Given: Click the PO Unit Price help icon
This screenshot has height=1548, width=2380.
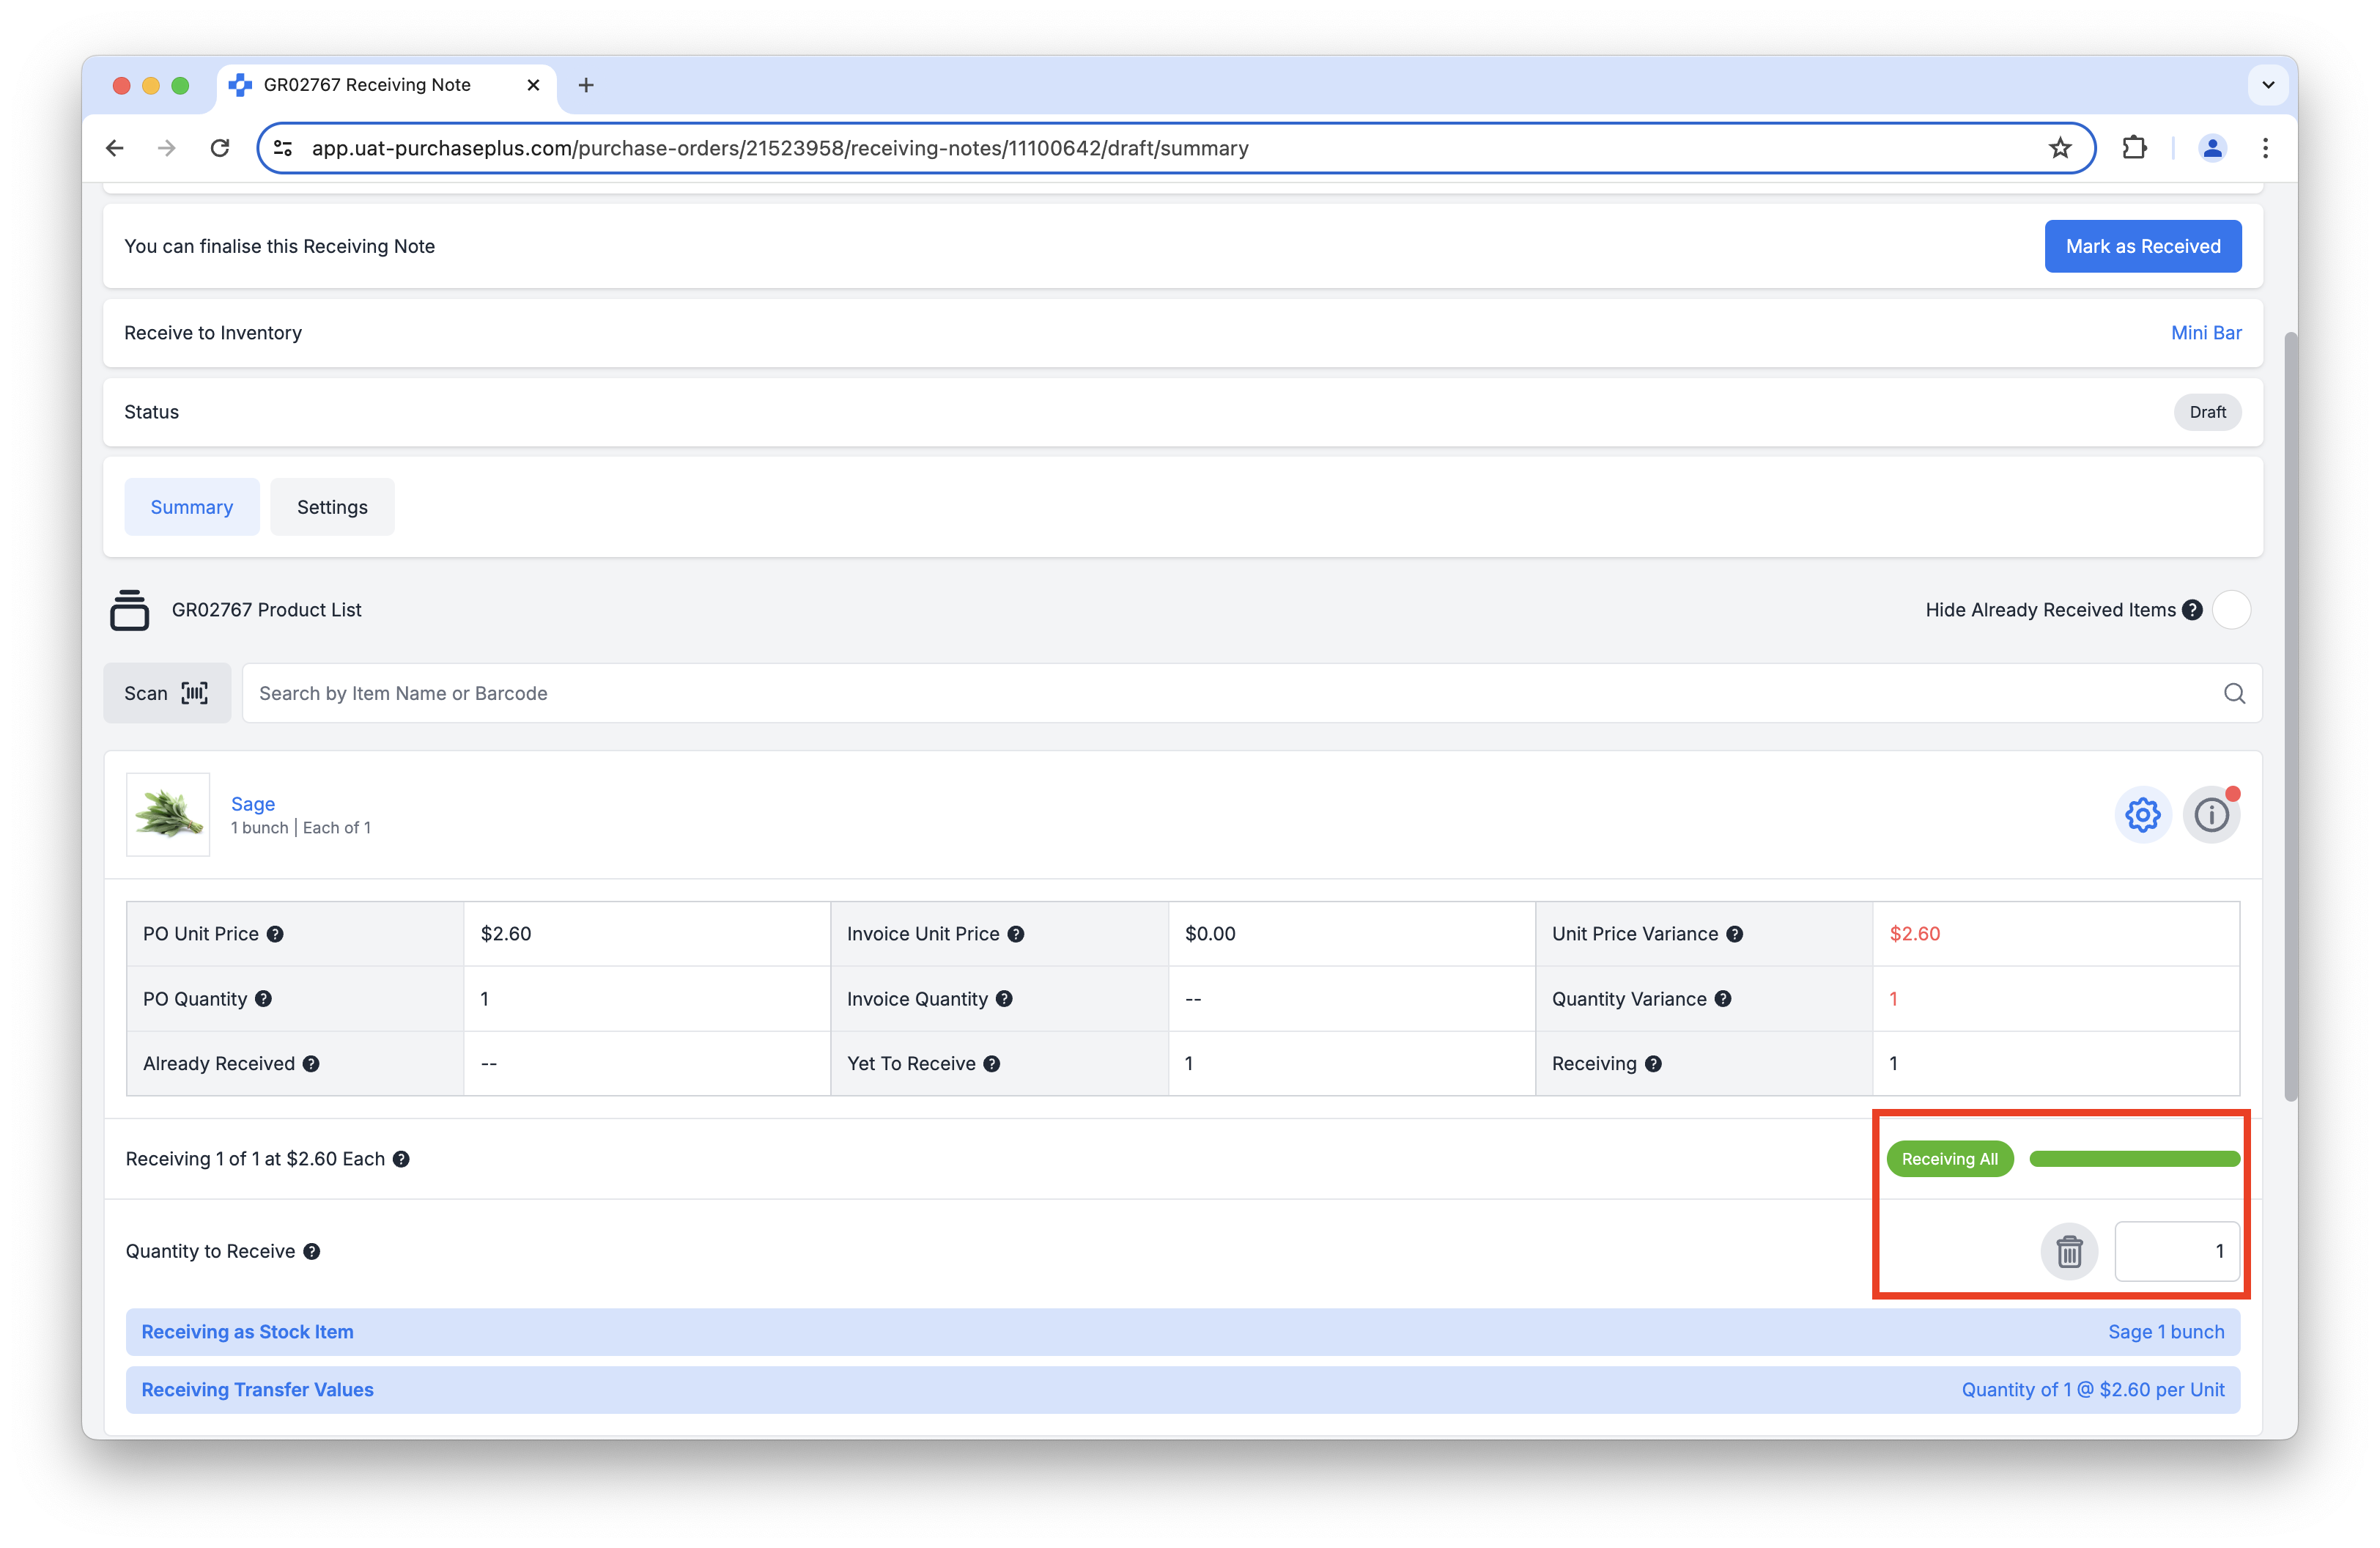Looking at the screenshot, I should (275, 934).
